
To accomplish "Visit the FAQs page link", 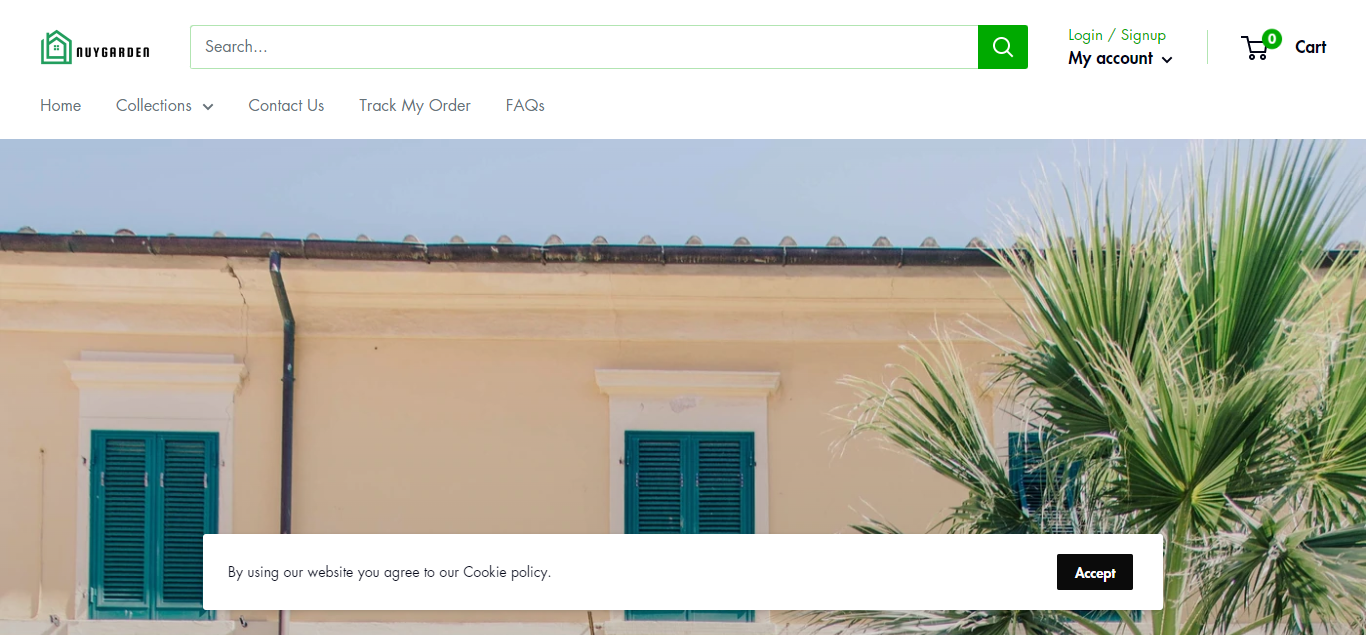I will click(x=525, y=105).
